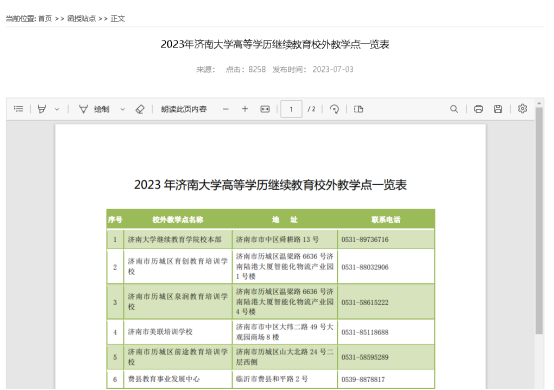Go to 首页 breadcrumb link

click(x=45, y=18)
